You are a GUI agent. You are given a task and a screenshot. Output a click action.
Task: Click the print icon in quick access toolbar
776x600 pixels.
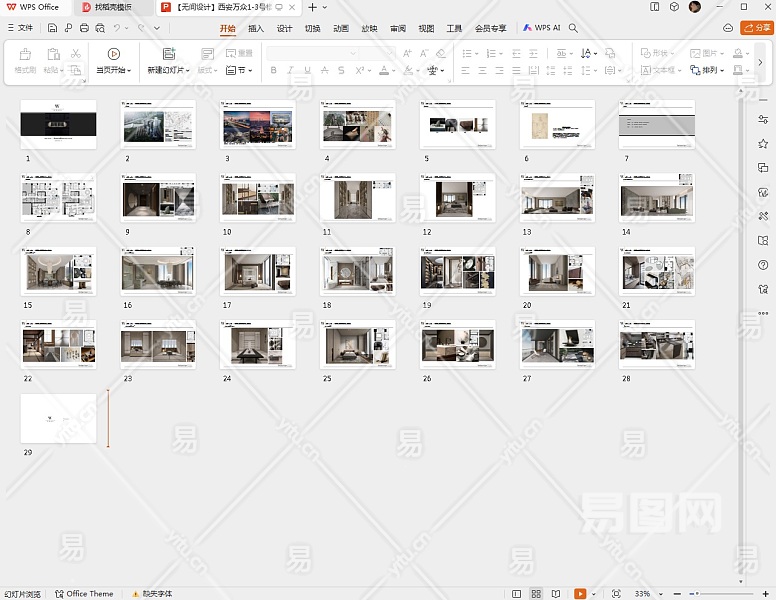(84, 28)
